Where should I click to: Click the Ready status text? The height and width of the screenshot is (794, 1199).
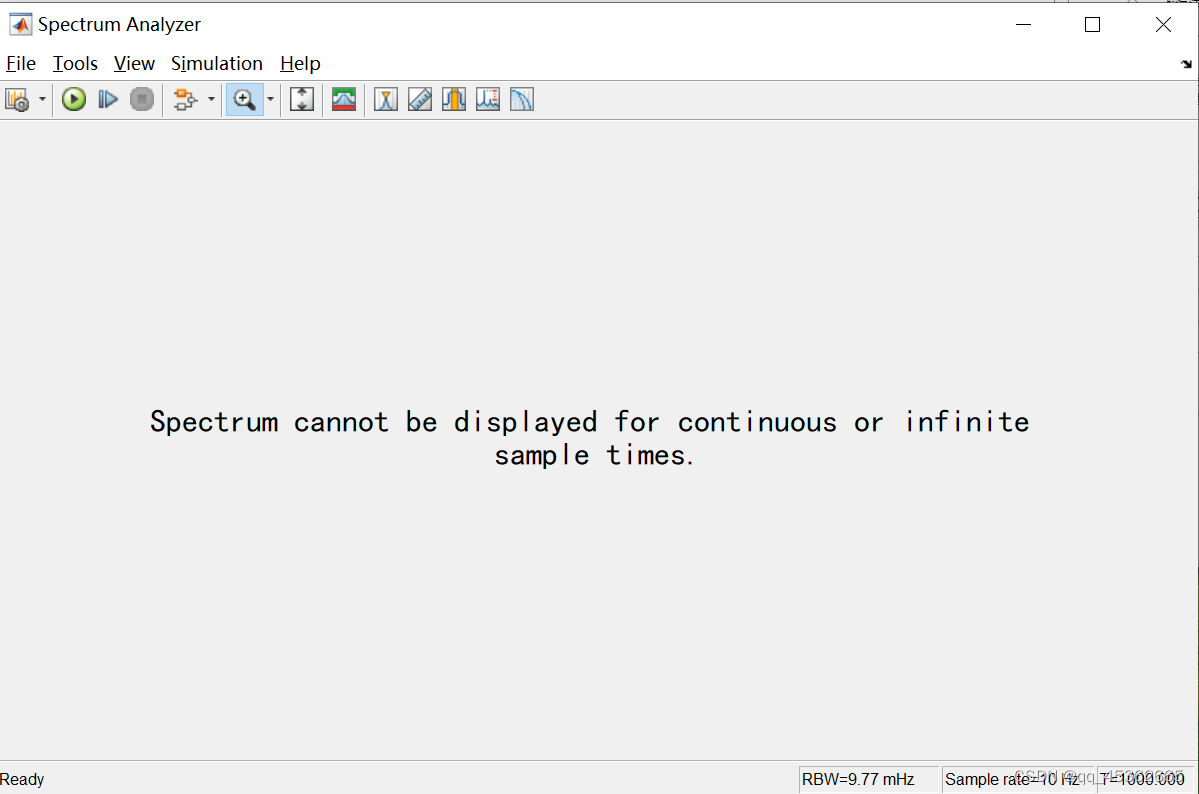coord(22,779)
